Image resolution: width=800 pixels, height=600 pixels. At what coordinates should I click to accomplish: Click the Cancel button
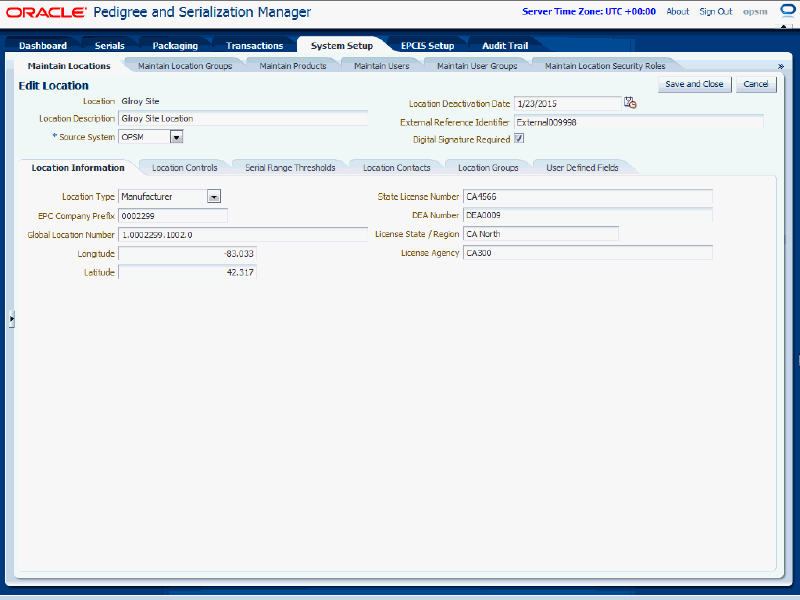coord(756,84)
